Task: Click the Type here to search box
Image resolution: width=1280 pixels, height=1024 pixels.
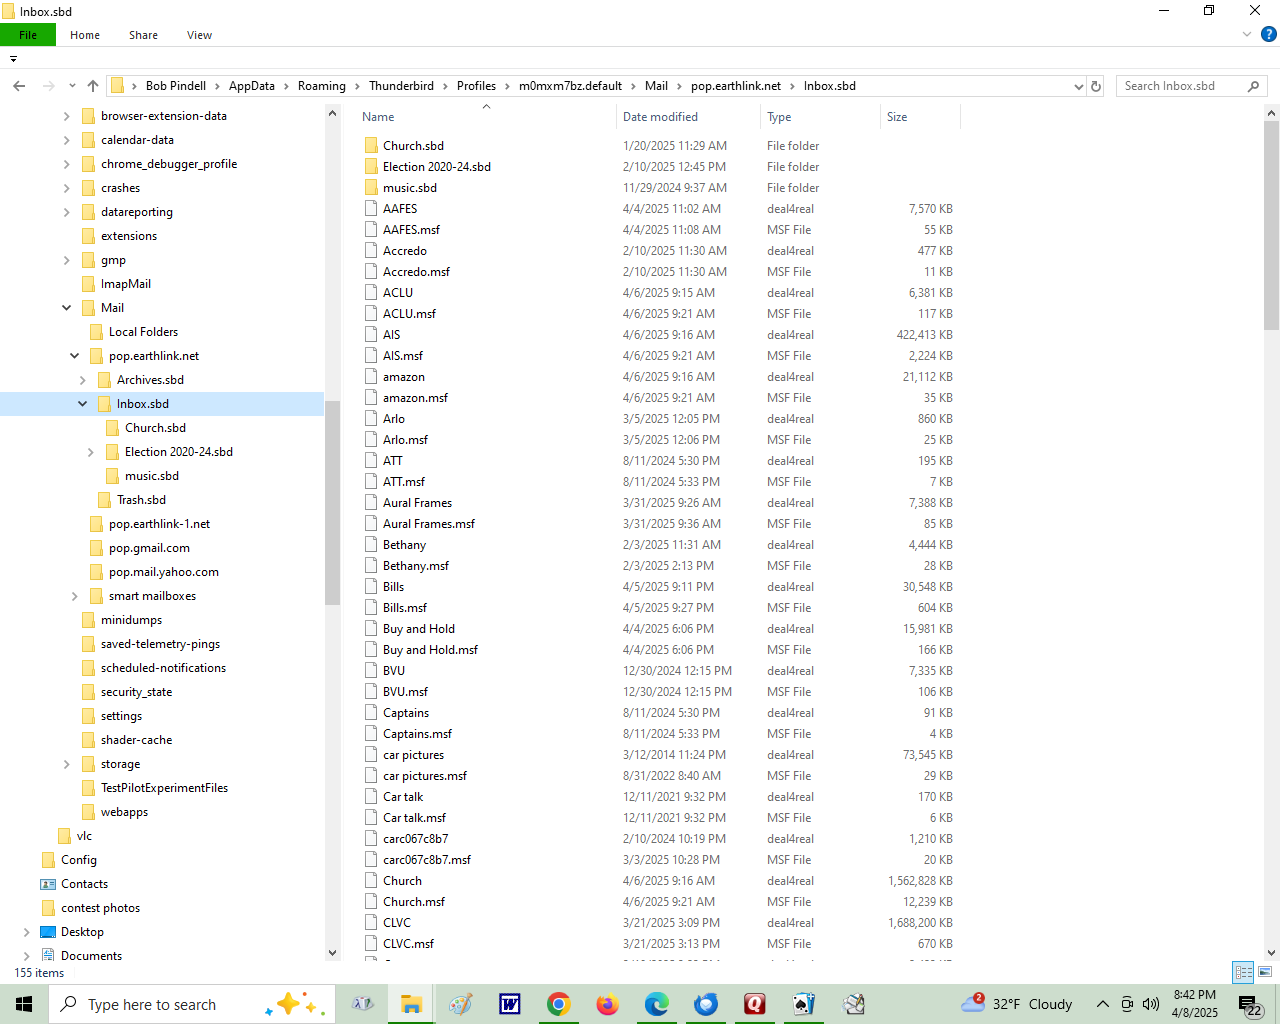Action: pyautogui.click(x=190, y=1004)
